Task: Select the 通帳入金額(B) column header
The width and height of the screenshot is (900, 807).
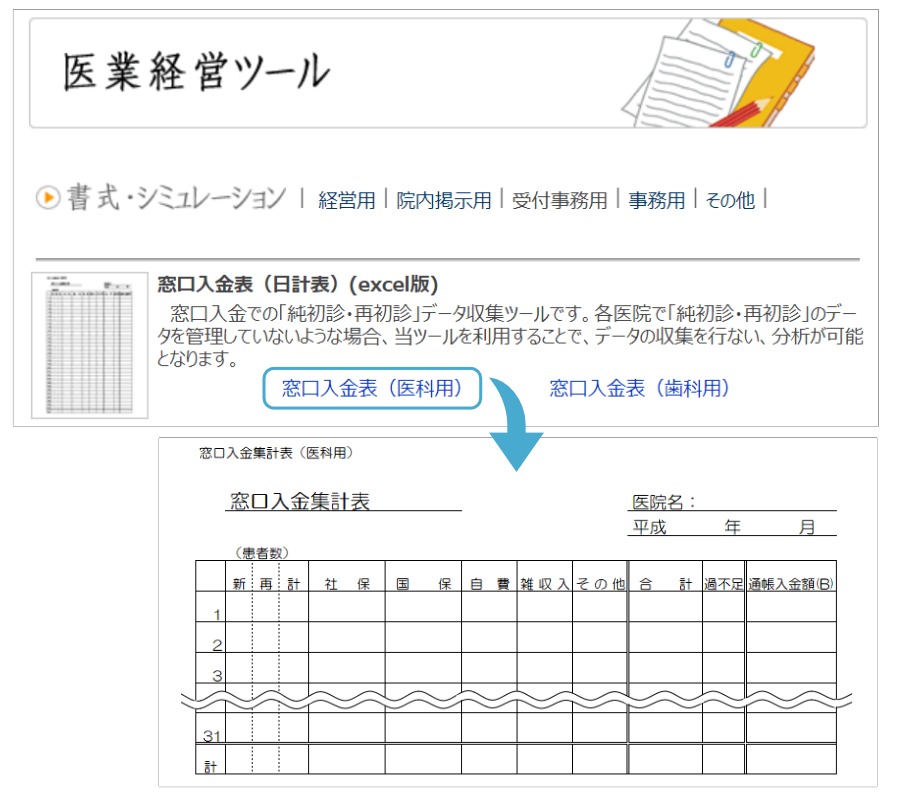Action: tap(790, 584)
